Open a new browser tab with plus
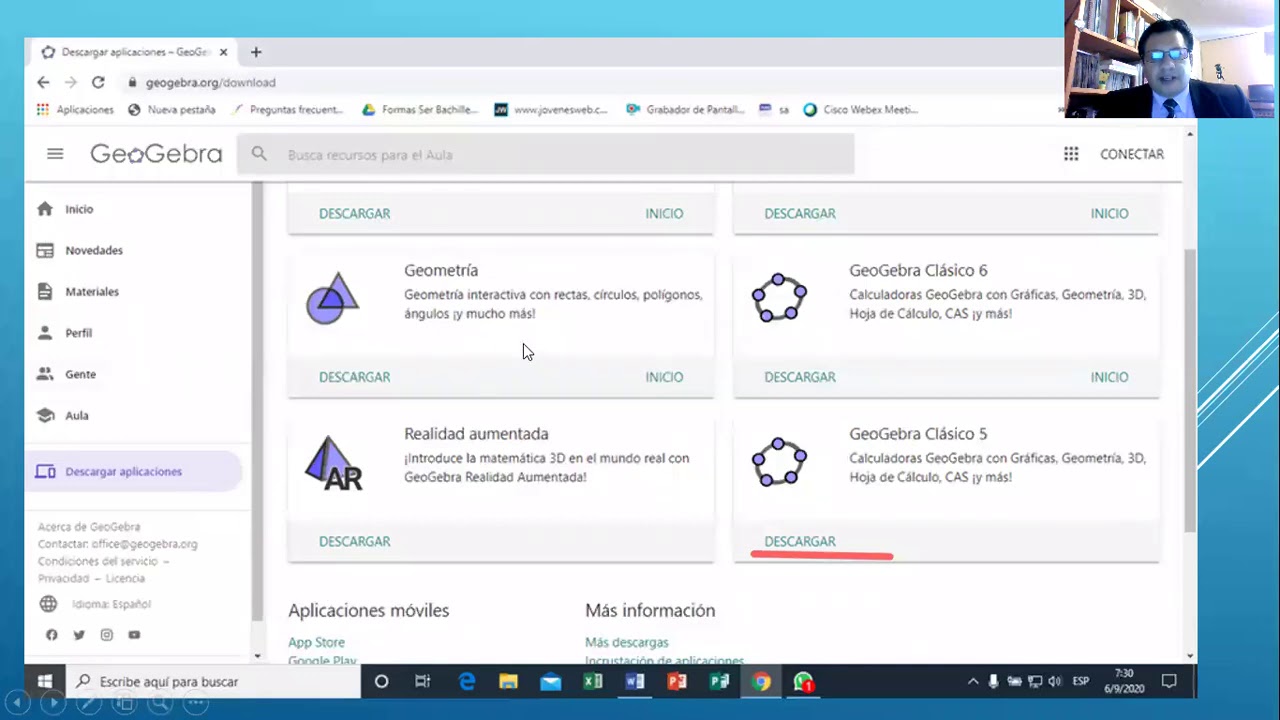Screen dimensions: 1280x720 coord(256,52)
